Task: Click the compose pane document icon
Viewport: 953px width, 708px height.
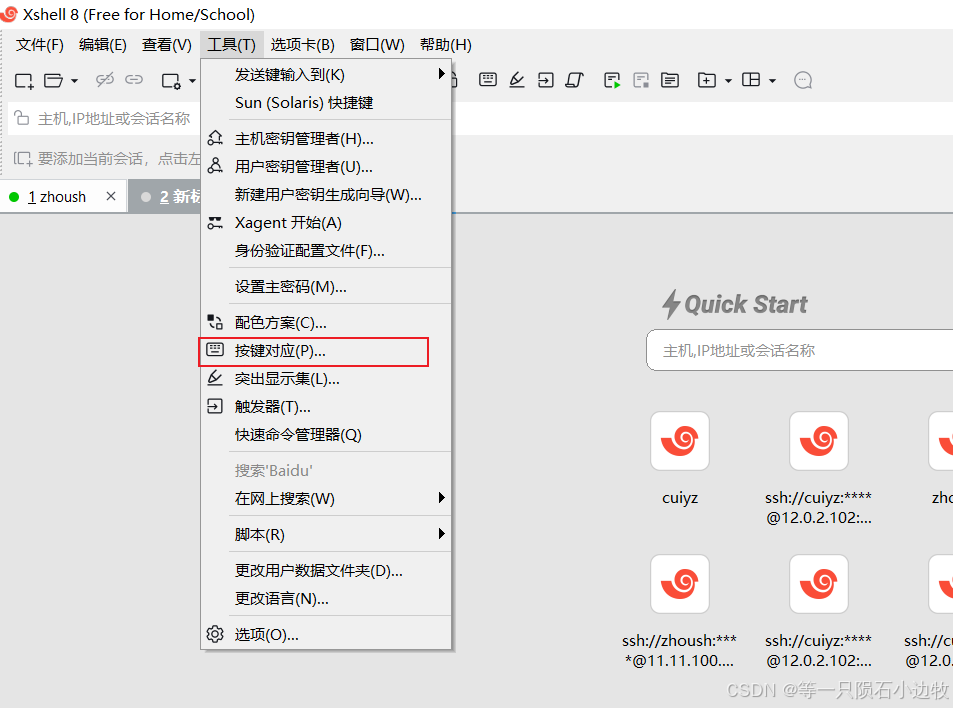Action: (x=670, y=80)
